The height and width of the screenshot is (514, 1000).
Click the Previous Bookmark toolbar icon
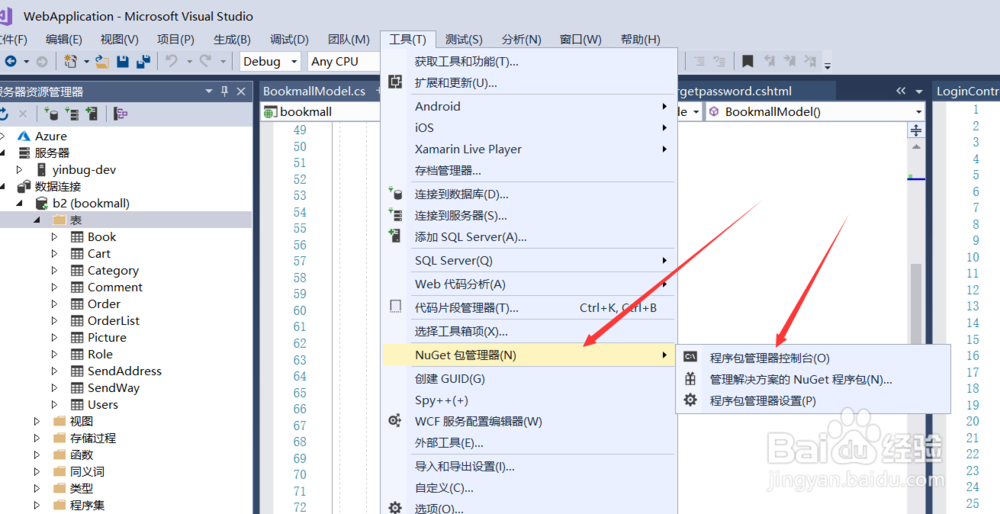769,61
